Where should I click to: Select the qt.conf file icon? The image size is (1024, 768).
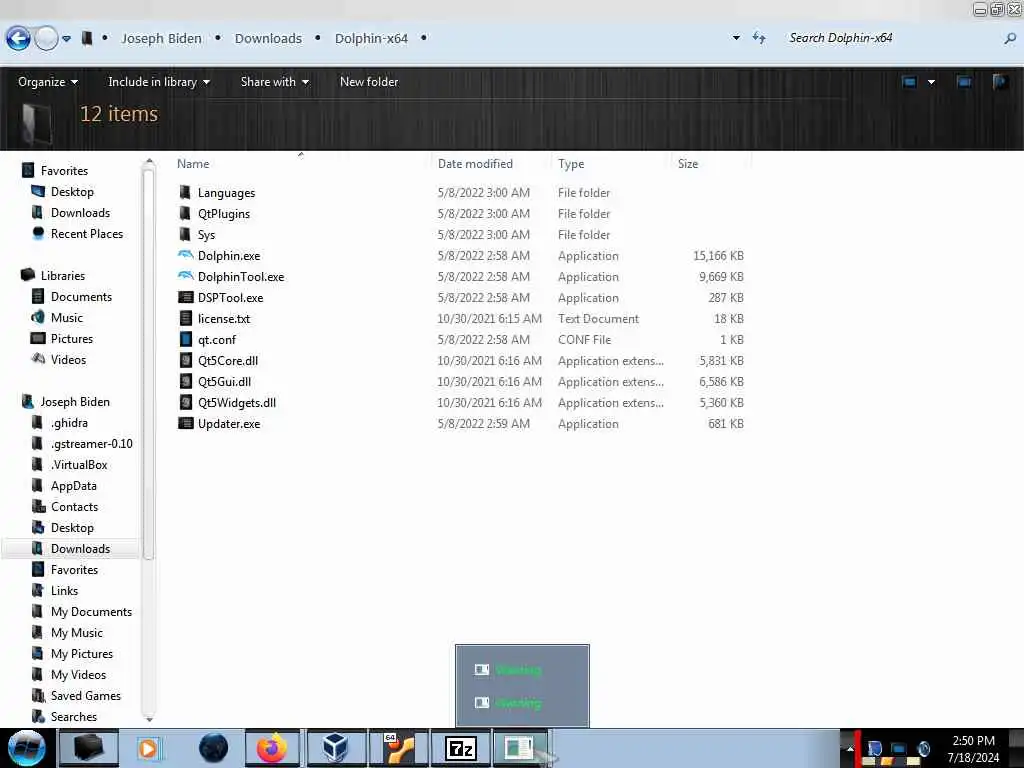tap(186, 340)
